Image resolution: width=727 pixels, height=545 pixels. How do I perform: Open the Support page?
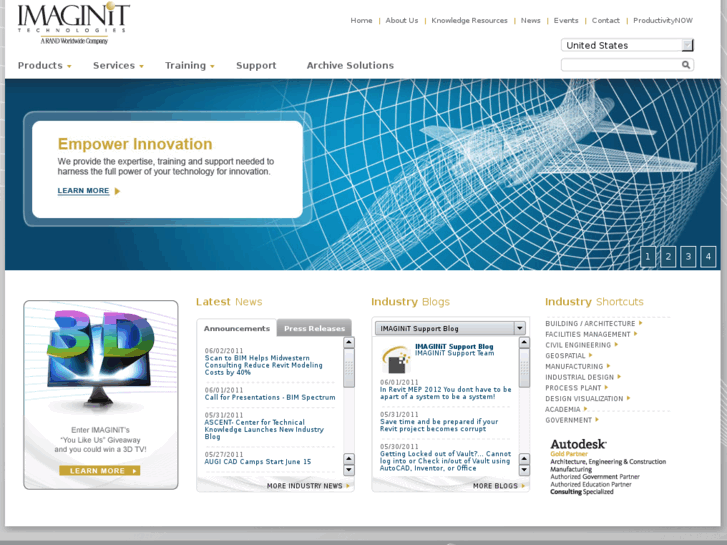tap(256, 65)
